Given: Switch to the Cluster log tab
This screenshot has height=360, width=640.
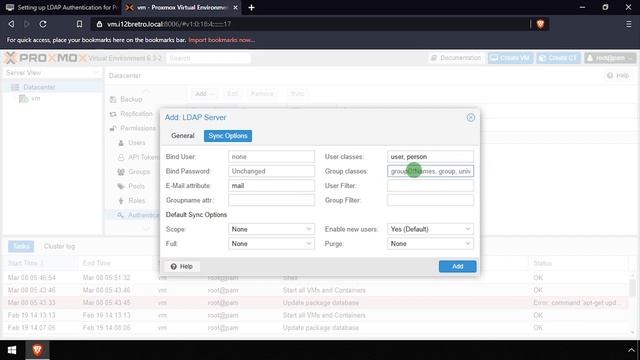Looking at the screenshot, I should pyautogui.click(x=59, y=246).
